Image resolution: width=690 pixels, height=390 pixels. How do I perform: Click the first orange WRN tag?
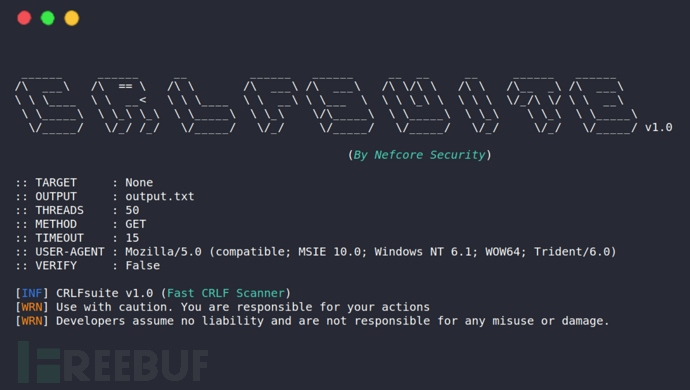tap(32, 307)
